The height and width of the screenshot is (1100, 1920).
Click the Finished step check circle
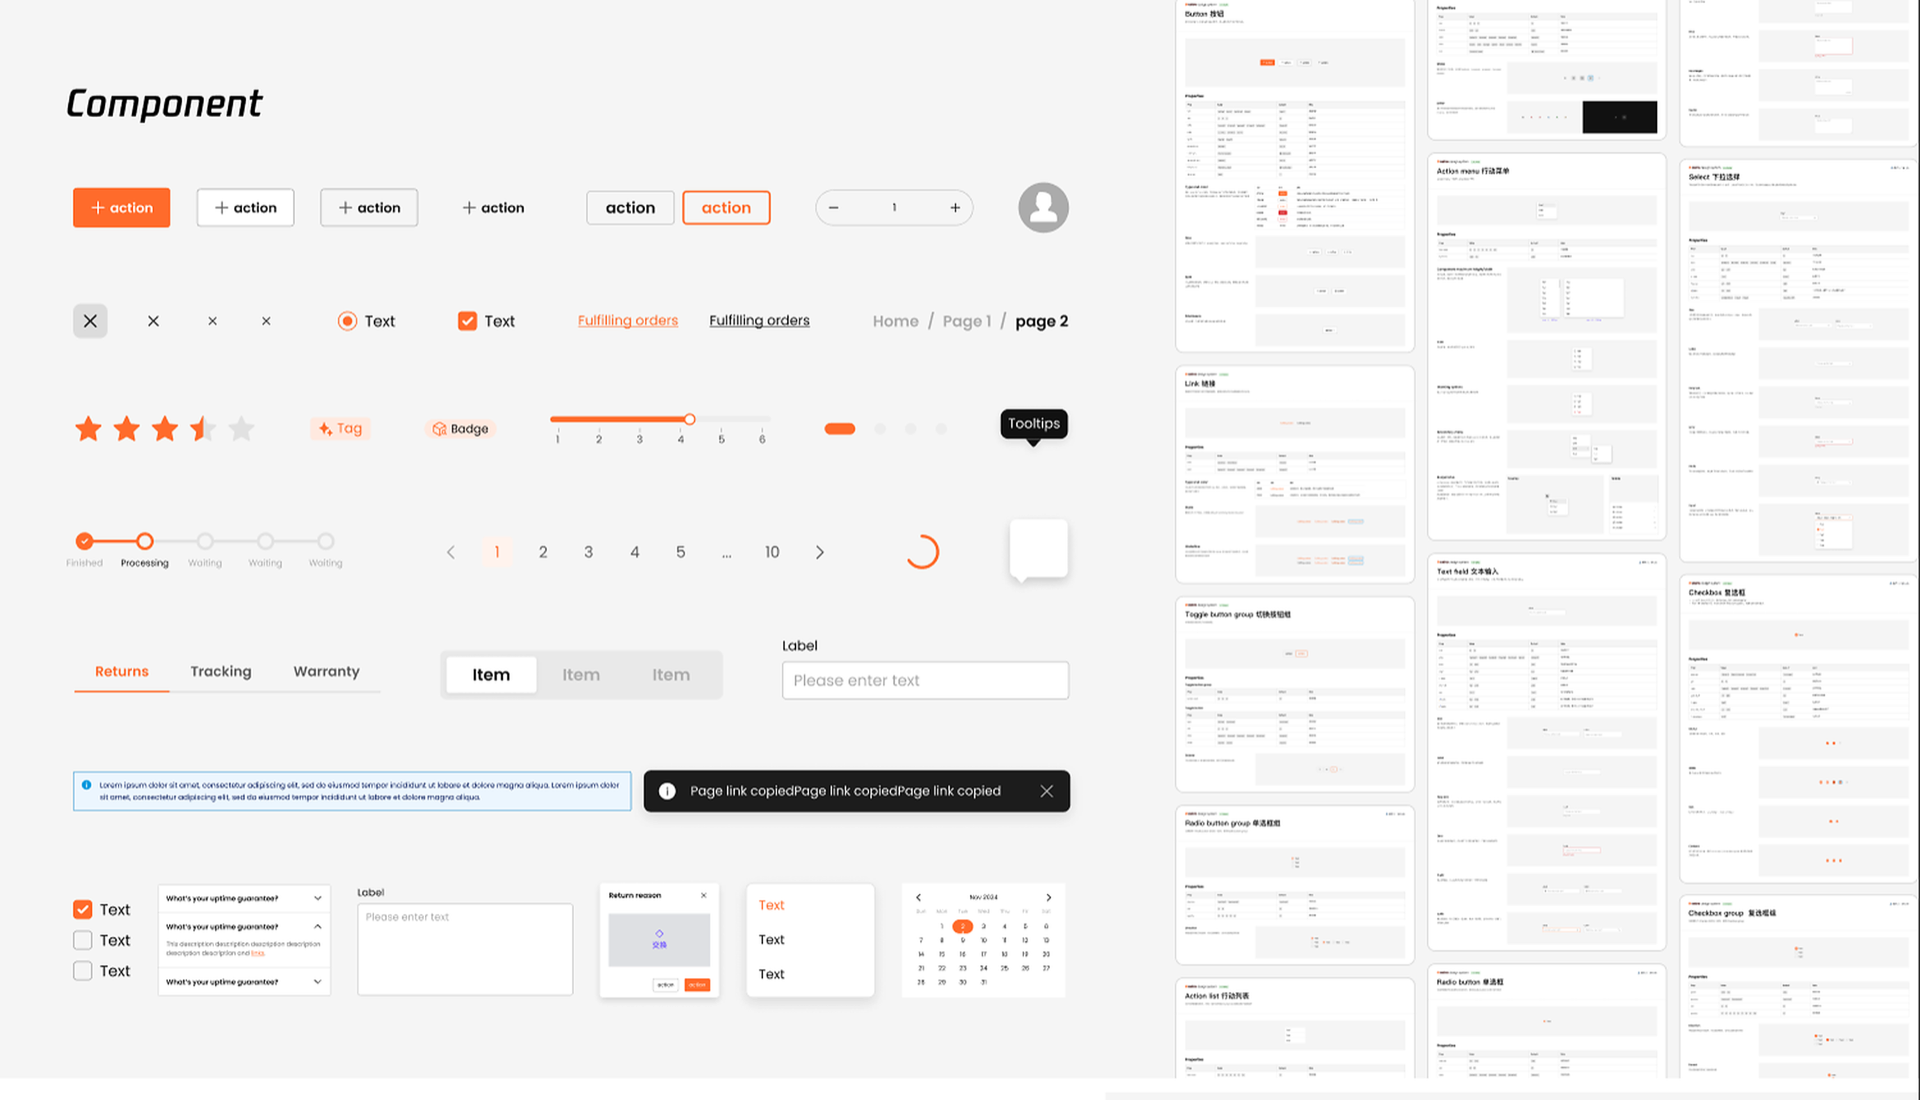[84, 541]
